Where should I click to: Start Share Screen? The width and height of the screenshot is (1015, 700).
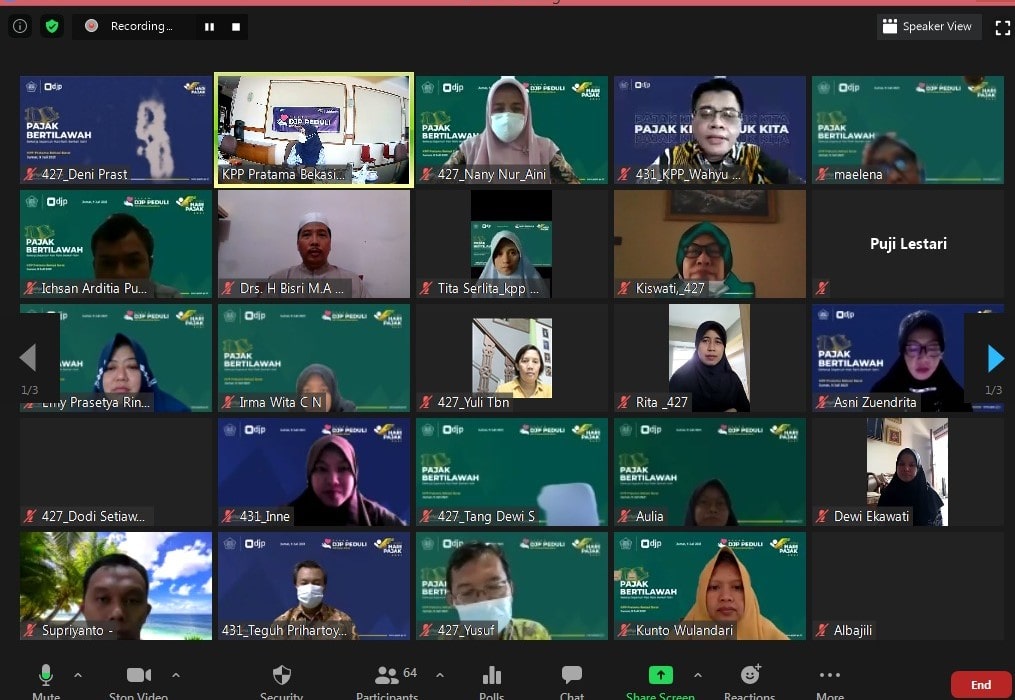[661, 679]
